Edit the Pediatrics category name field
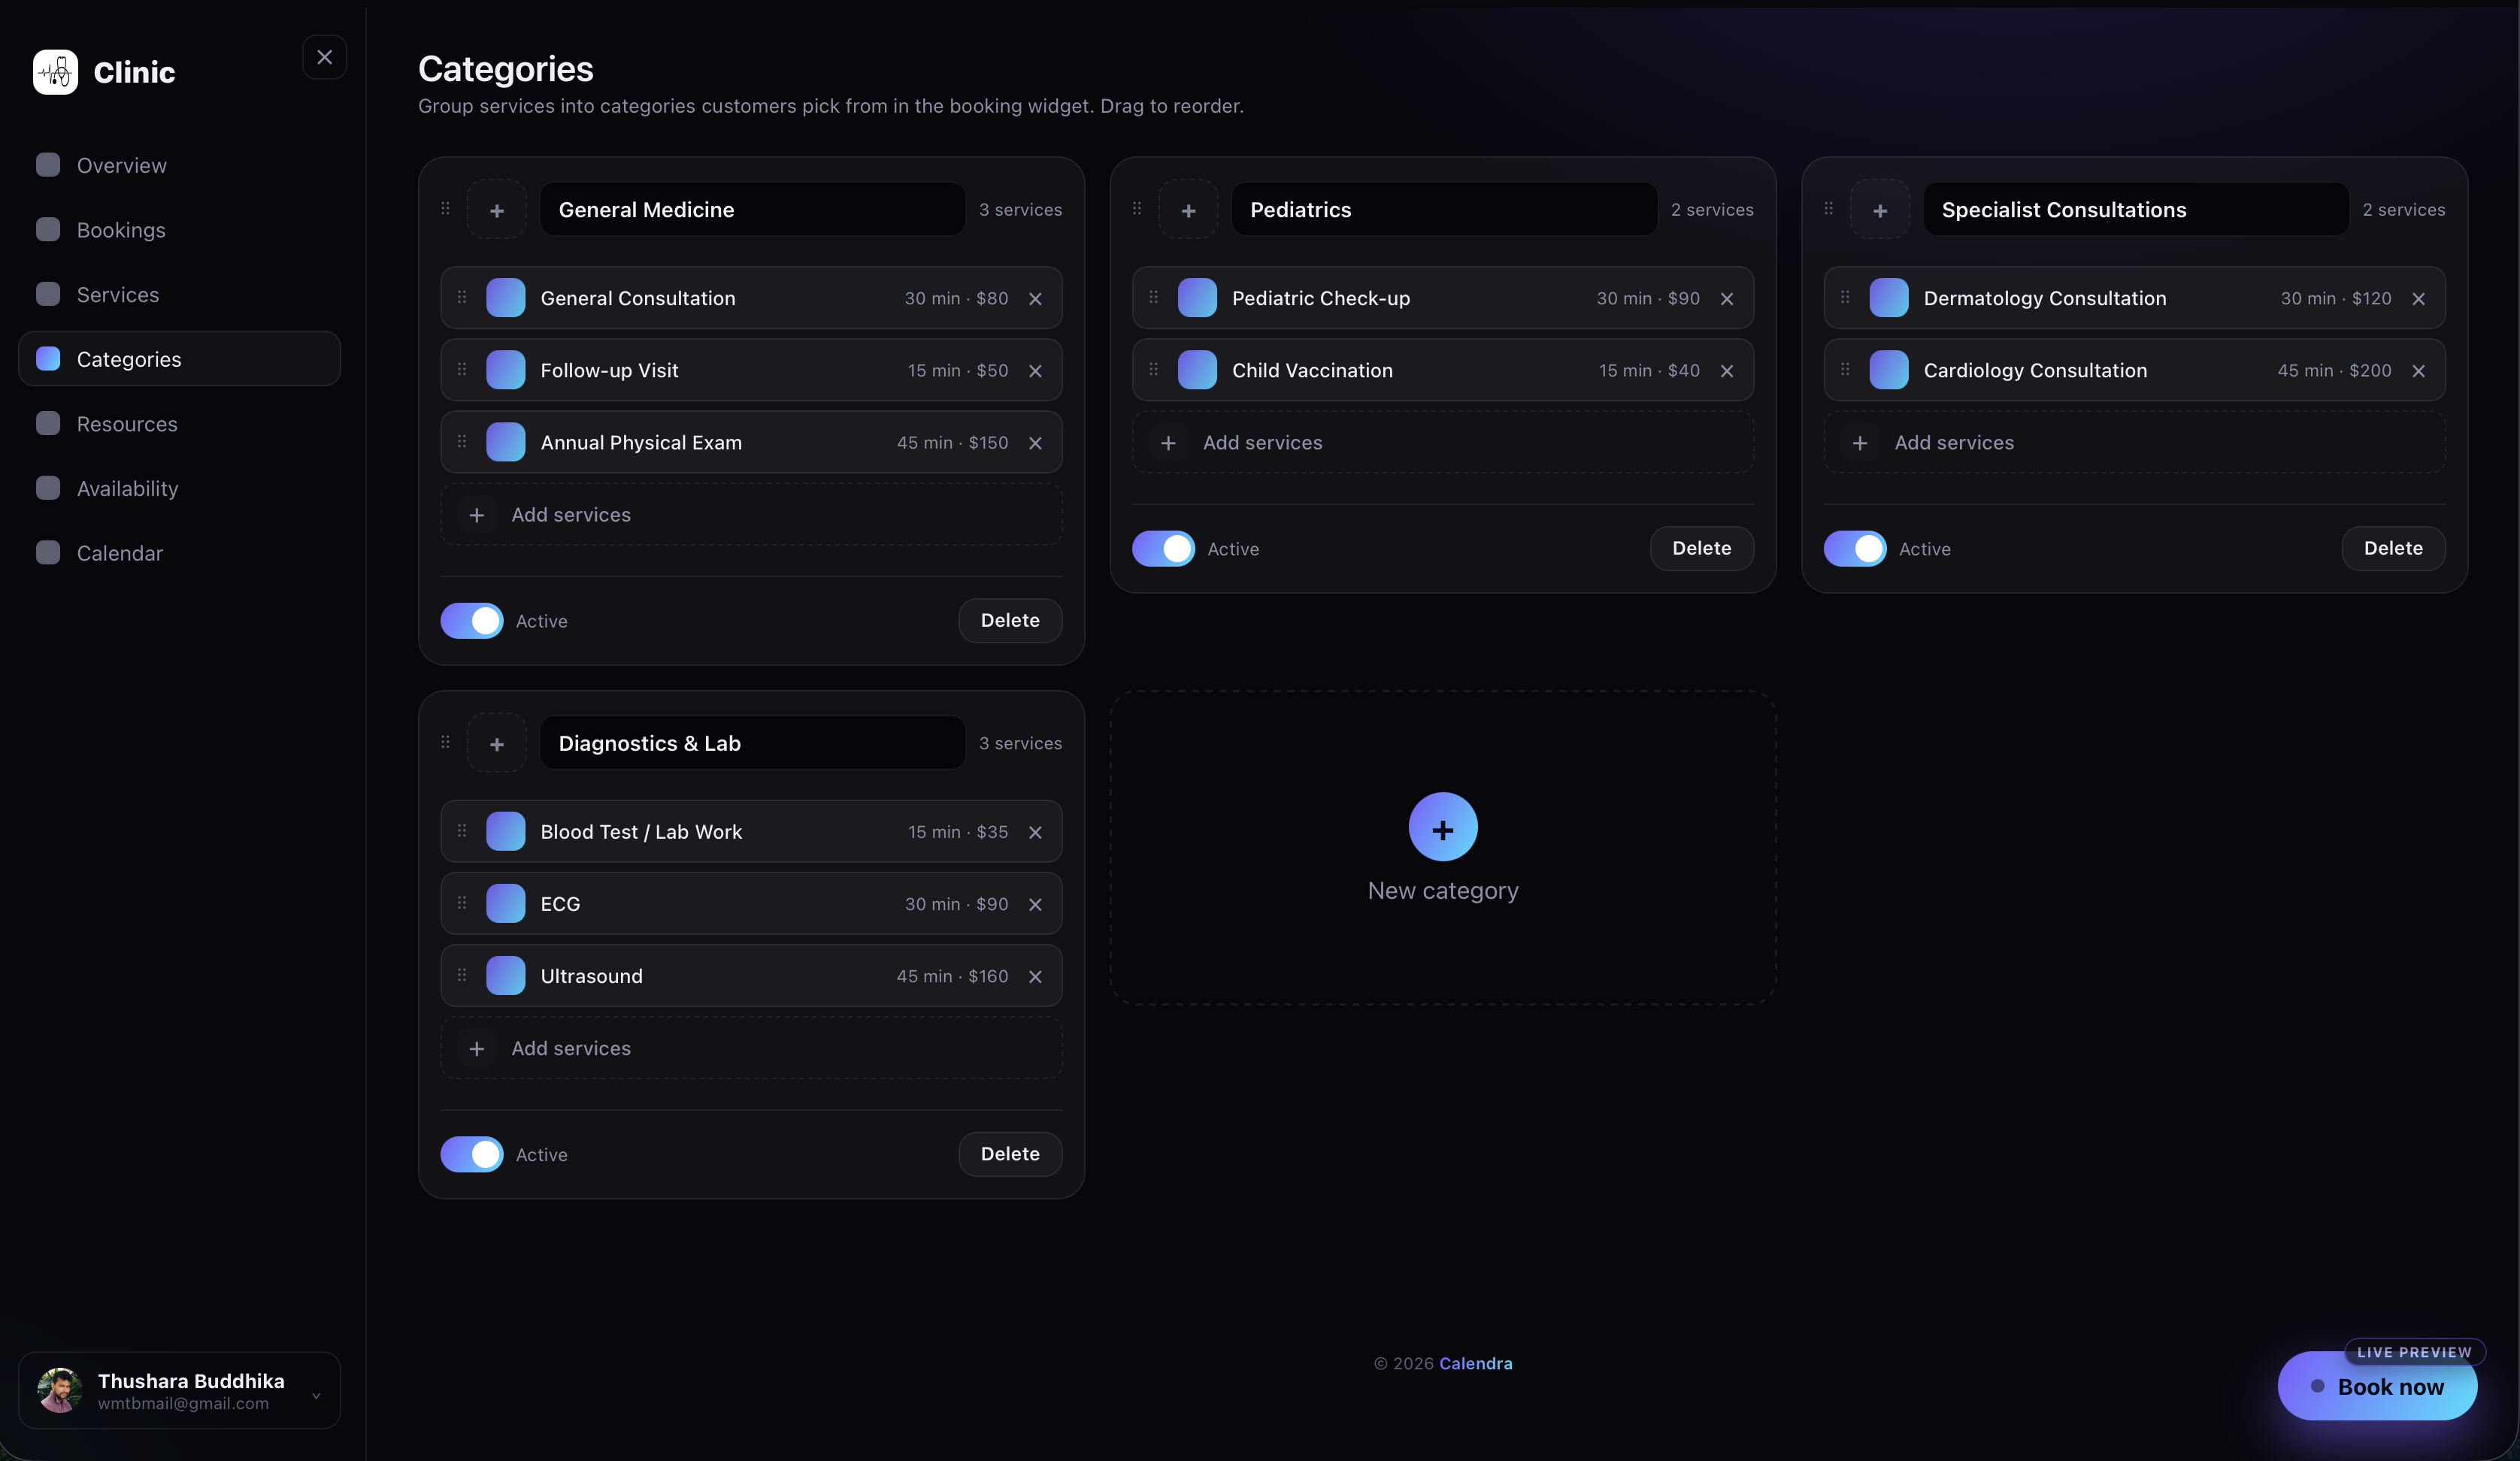Screen dimensions: 2520x1461 (x=1444, y=210)
